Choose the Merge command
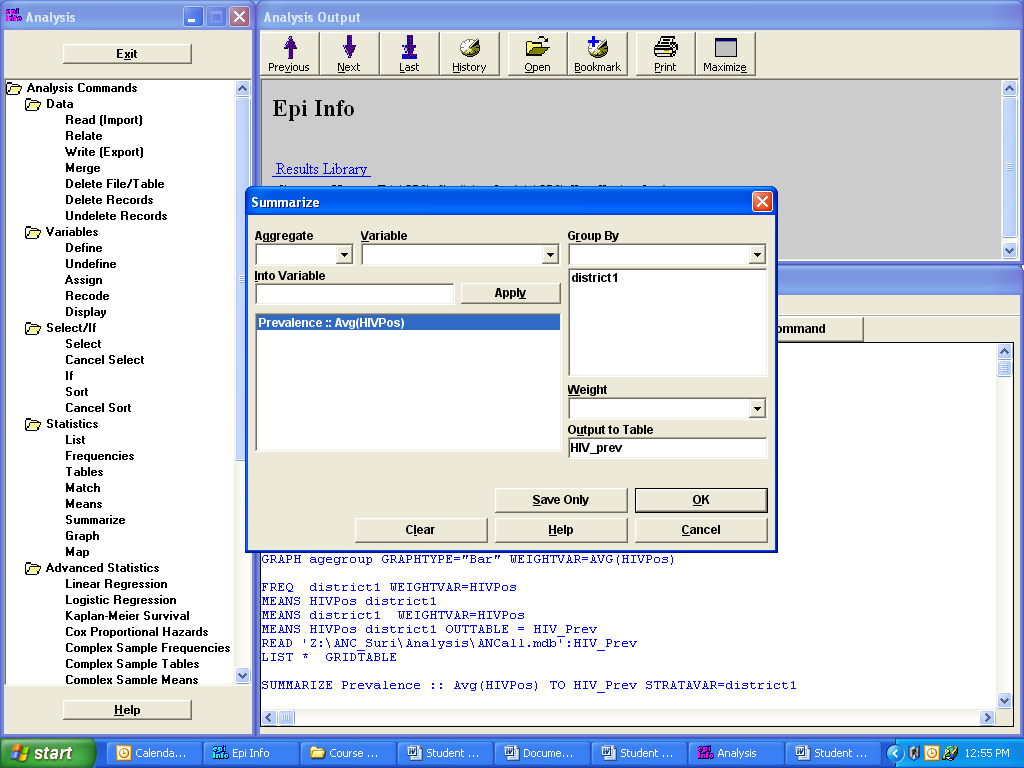Viewport: 1024px width, 768px height. pyautogui.click(x=83, y=168)
